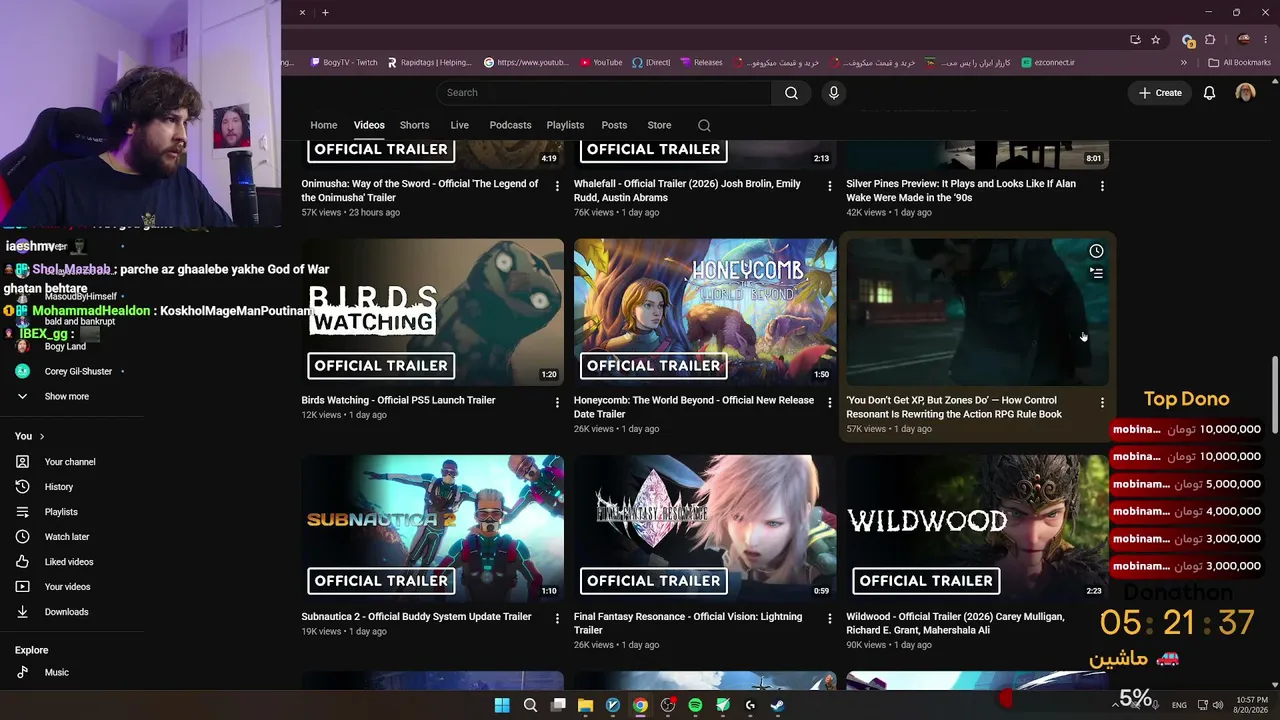Open options menu for Honeycomb trailer
This screenshot has height=720, width=1280.
(829, 402)
